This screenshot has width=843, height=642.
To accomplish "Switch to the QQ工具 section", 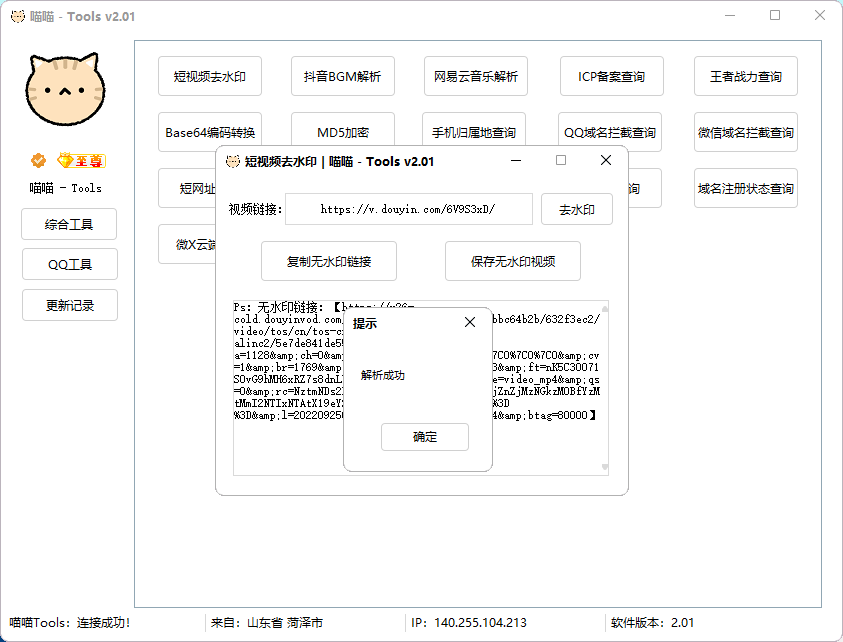I will (x=70, y=264).
